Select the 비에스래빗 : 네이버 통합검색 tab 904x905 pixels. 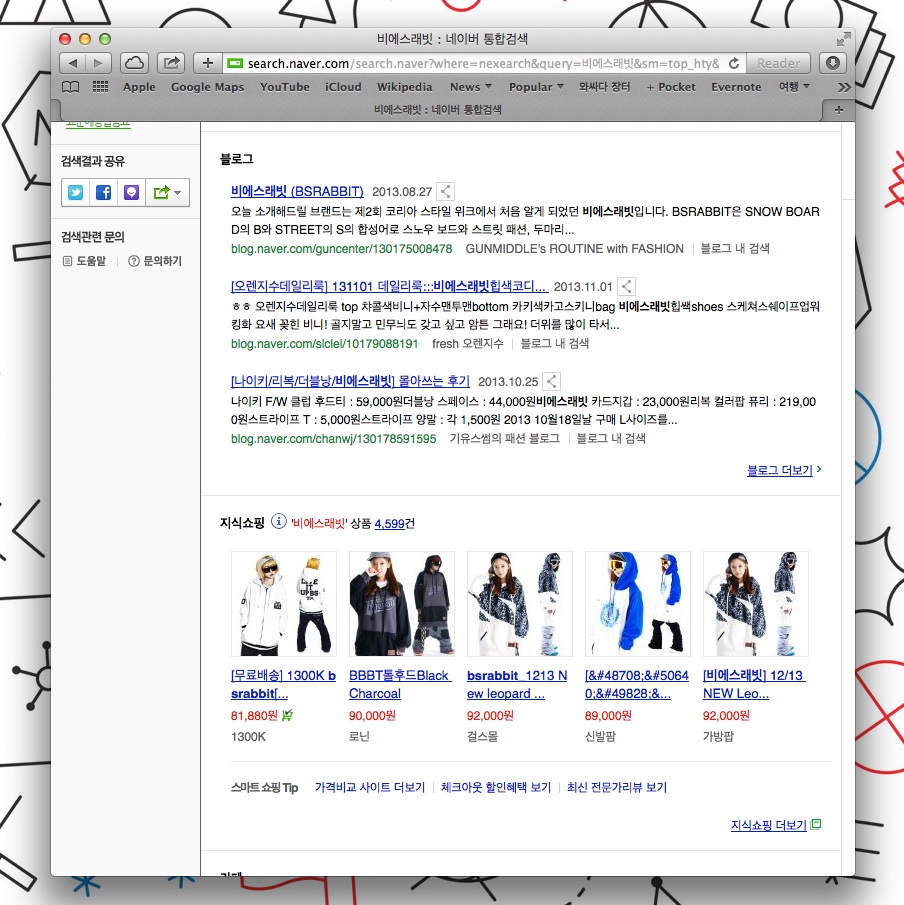[x=437, y=110]
